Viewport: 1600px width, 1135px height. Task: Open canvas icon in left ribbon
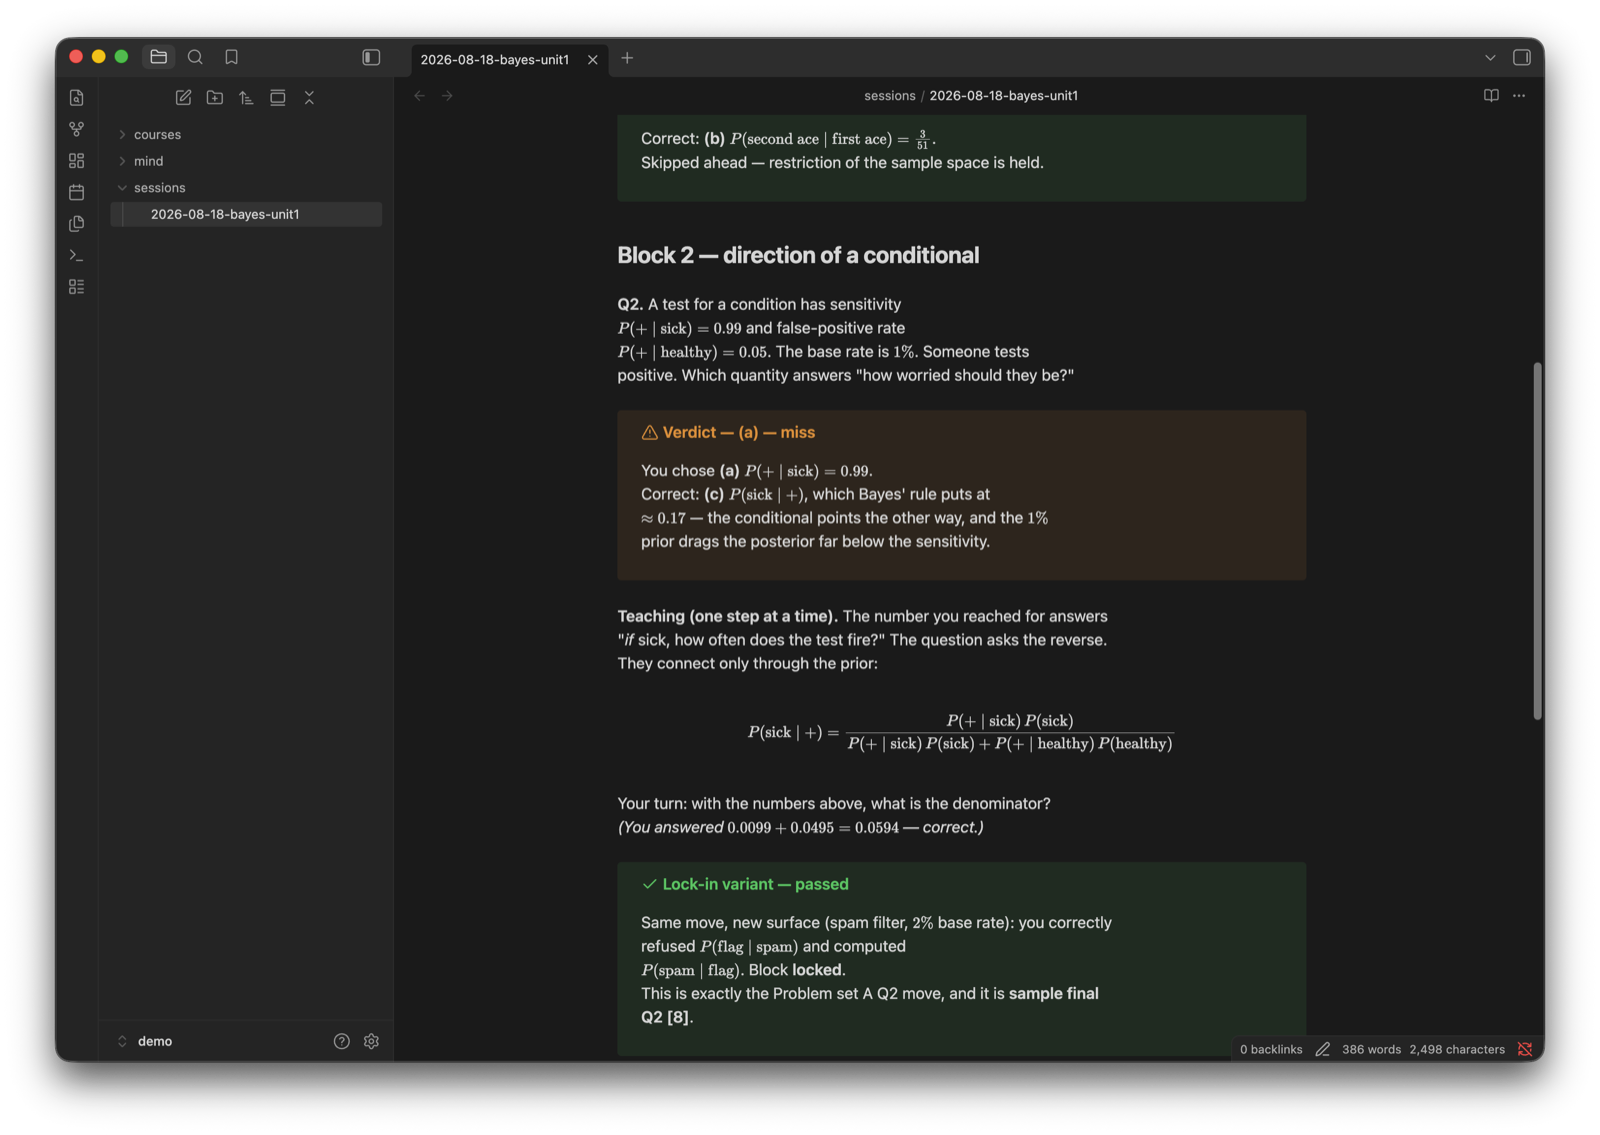click(x=77, y=161)
